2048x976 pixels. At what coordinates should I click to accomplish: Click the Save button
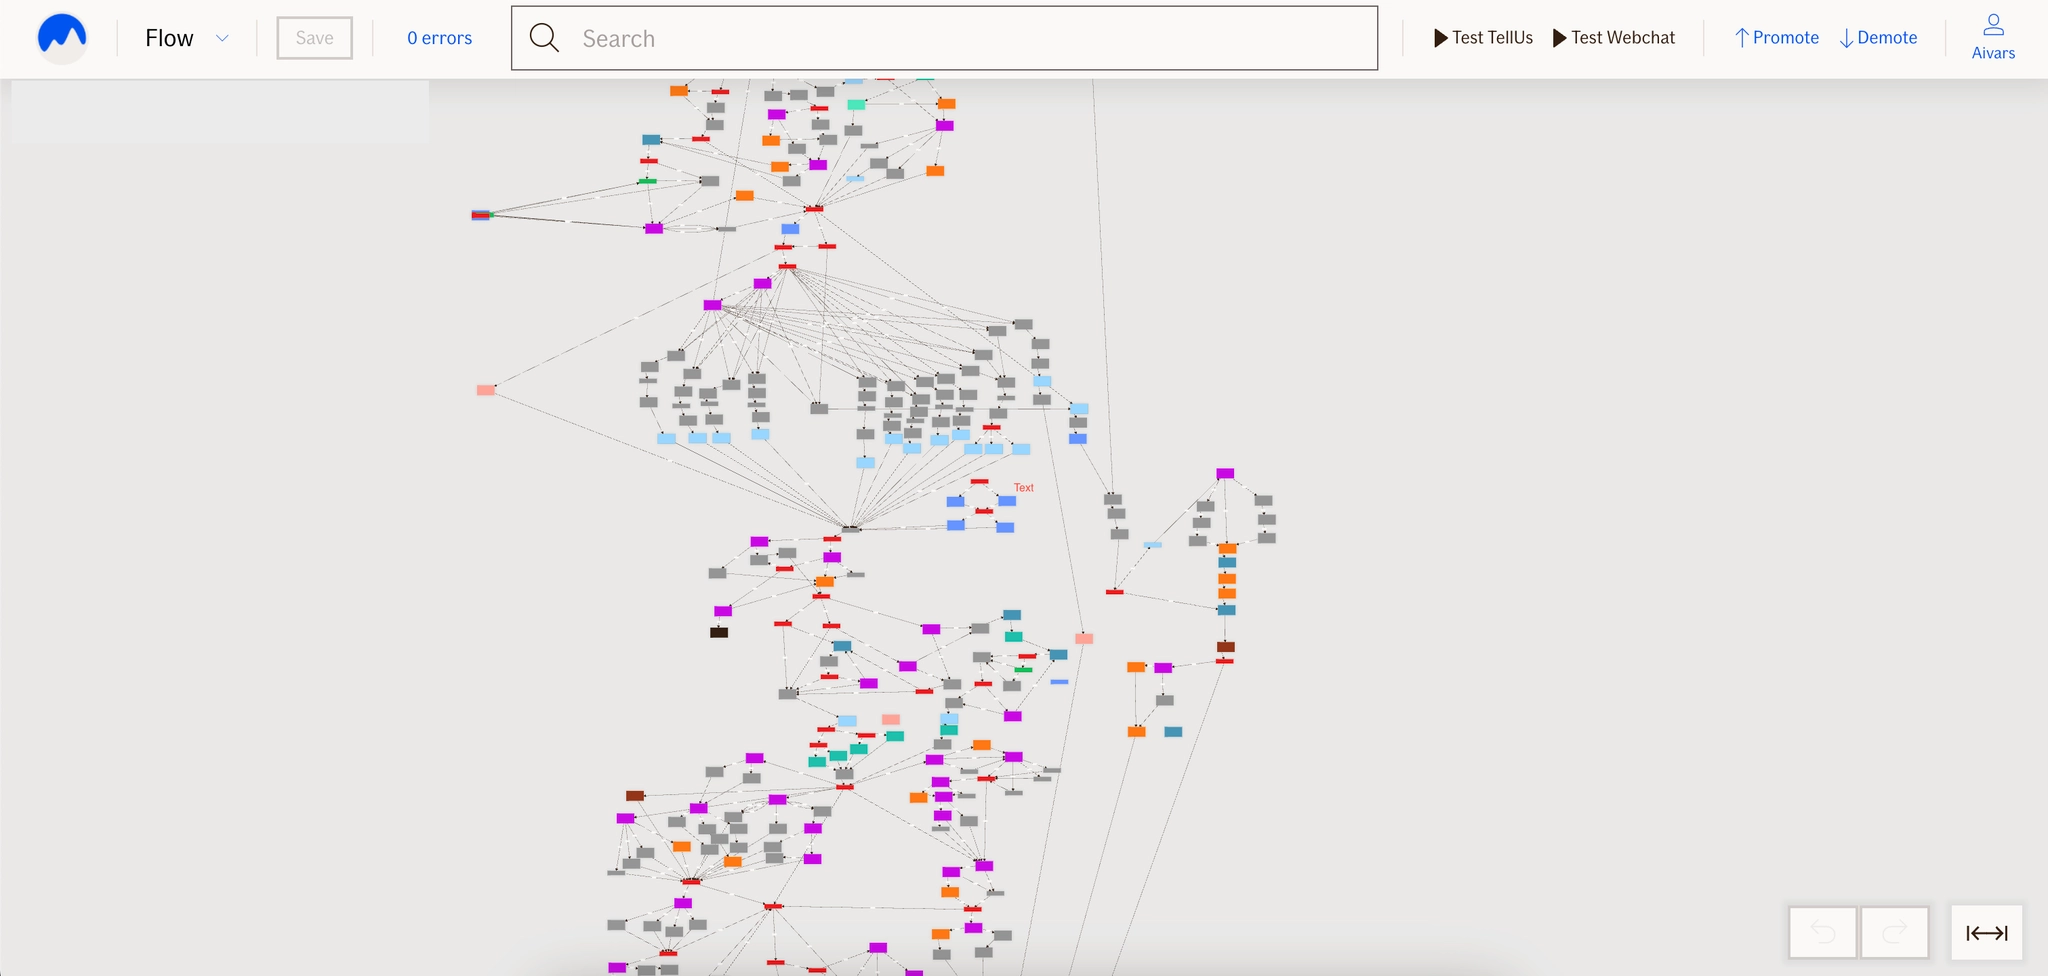click(314, 38)
